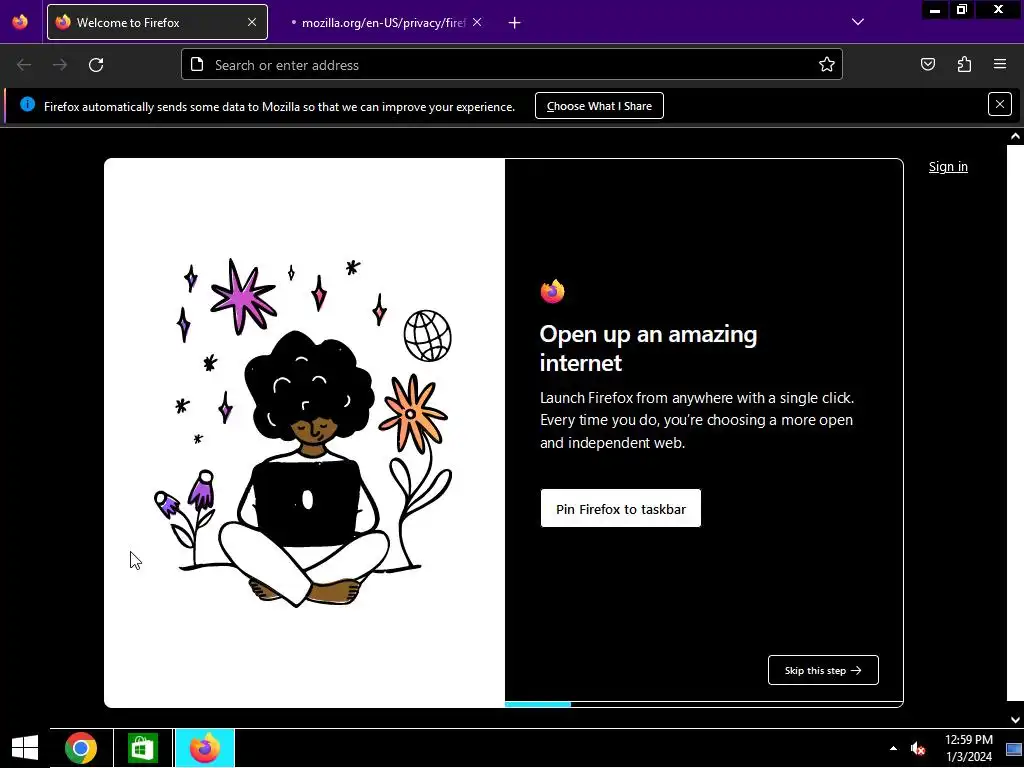This screenshot has height=768, width=1024.
Task: Click the 'Open up an amazing internet' heading
Action: point(648,348)
